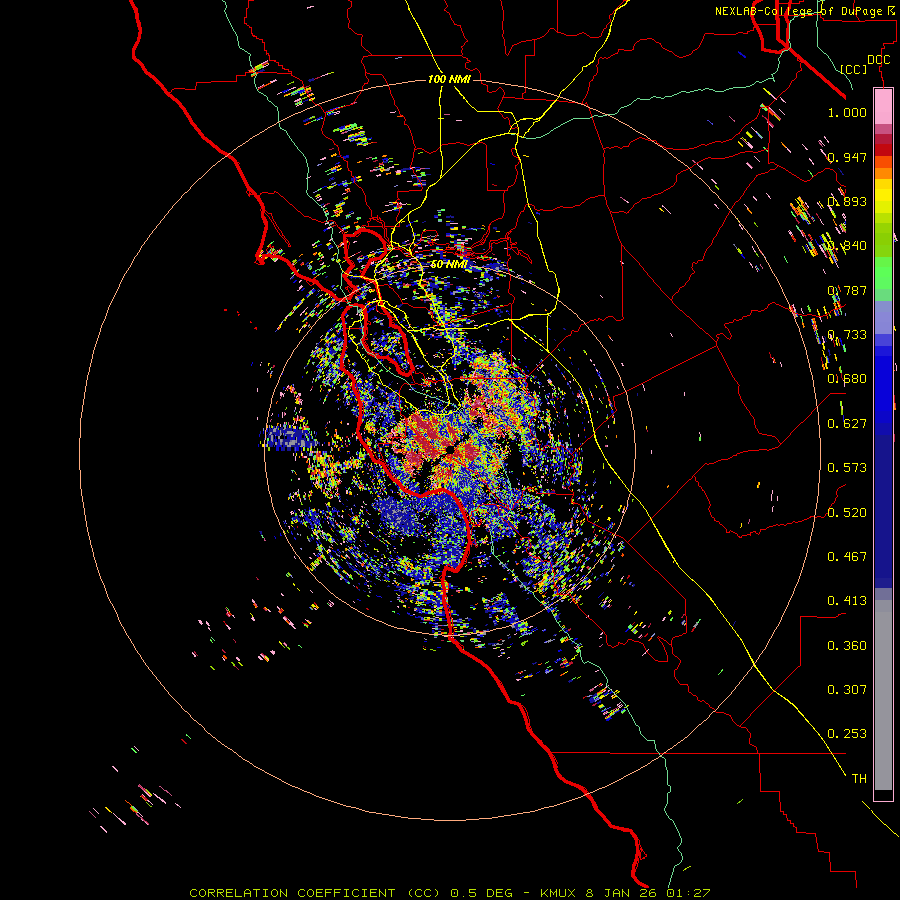
Task: Pick the light periwinkle color bar segment
Action: pyautogui.click(x=883, y=317)
